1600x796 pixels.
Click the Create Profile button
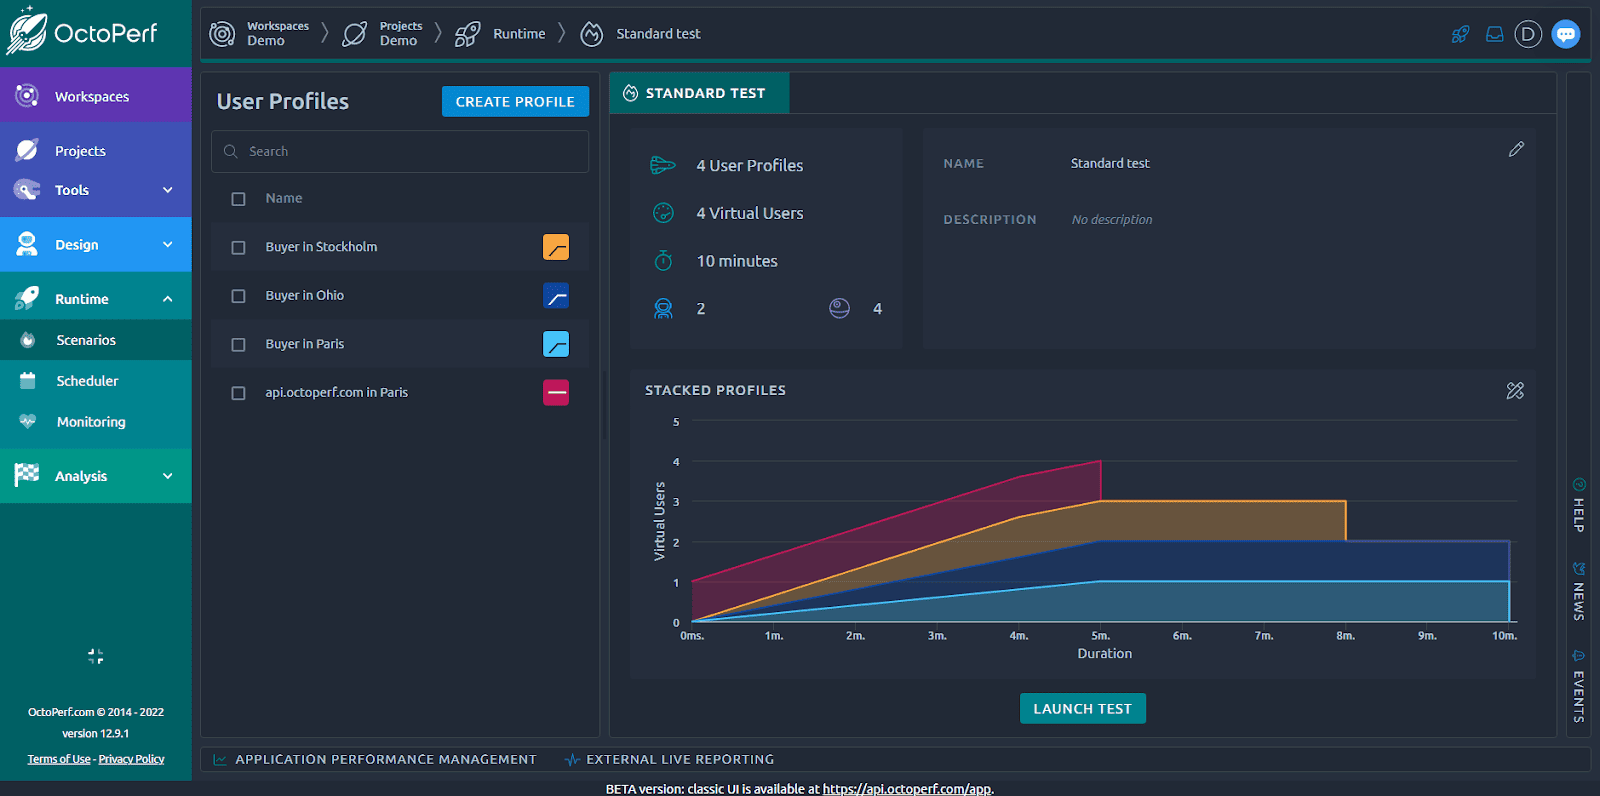click(515, 101)
